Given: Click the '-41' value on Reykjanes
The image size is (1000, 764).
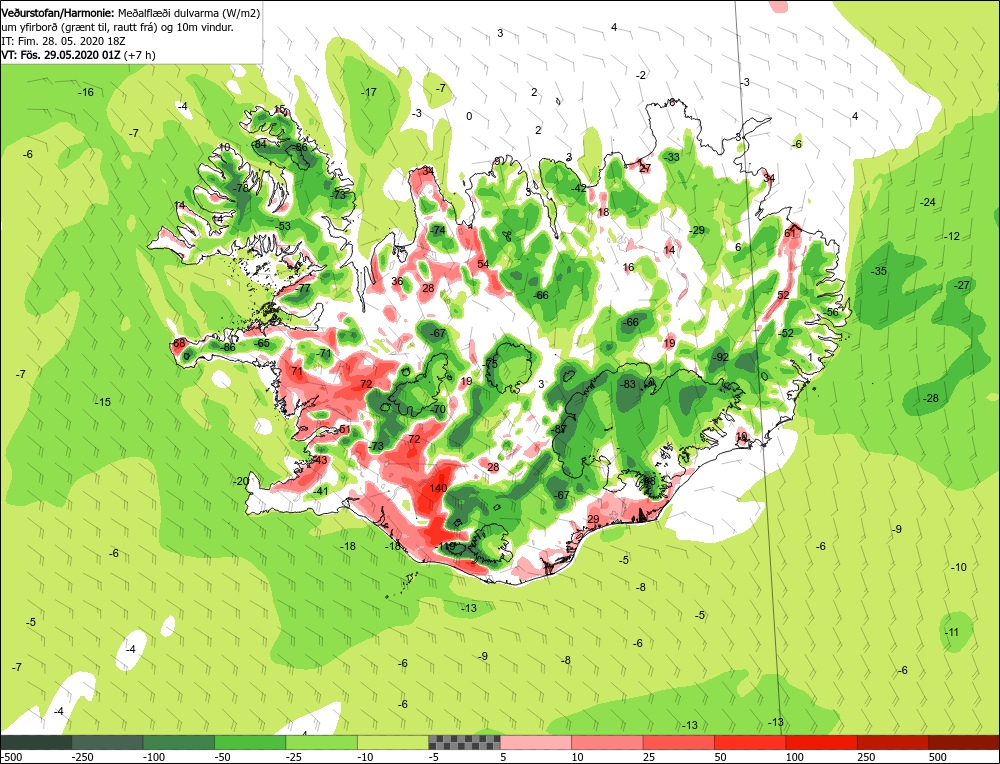Looking at the screenshot, I should [320, 491].
